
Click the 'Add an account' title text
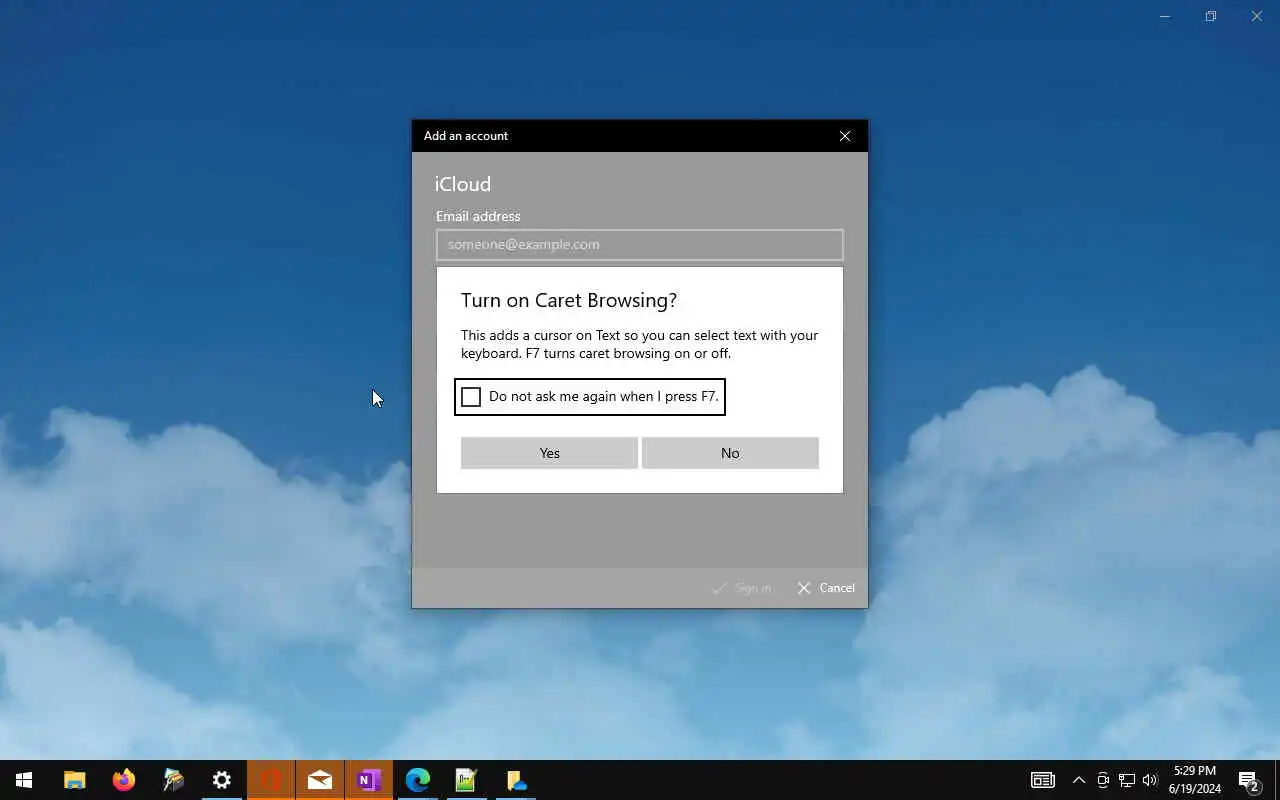[x=466, y=136]
